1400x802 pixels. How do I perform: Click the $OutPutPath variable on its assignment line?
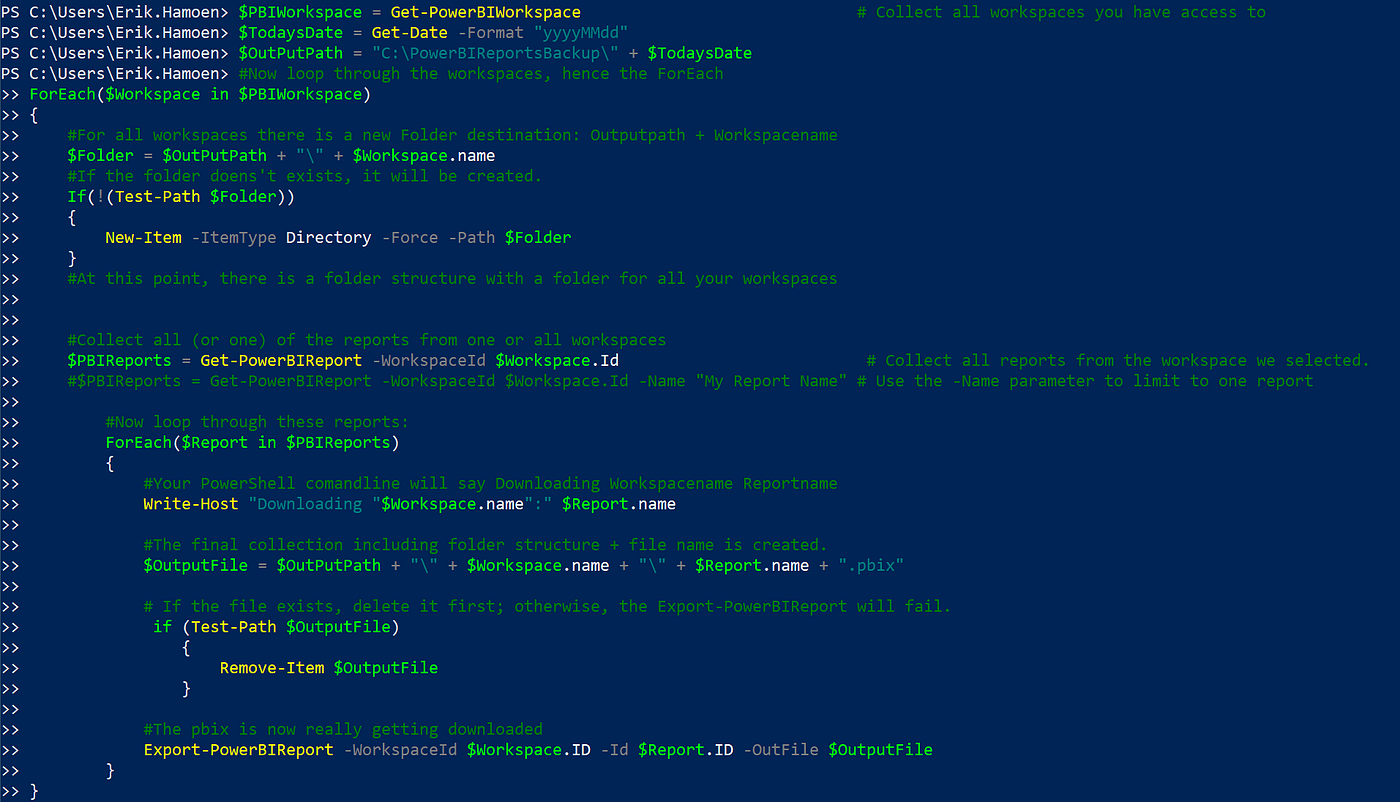[x=290, y=53]
